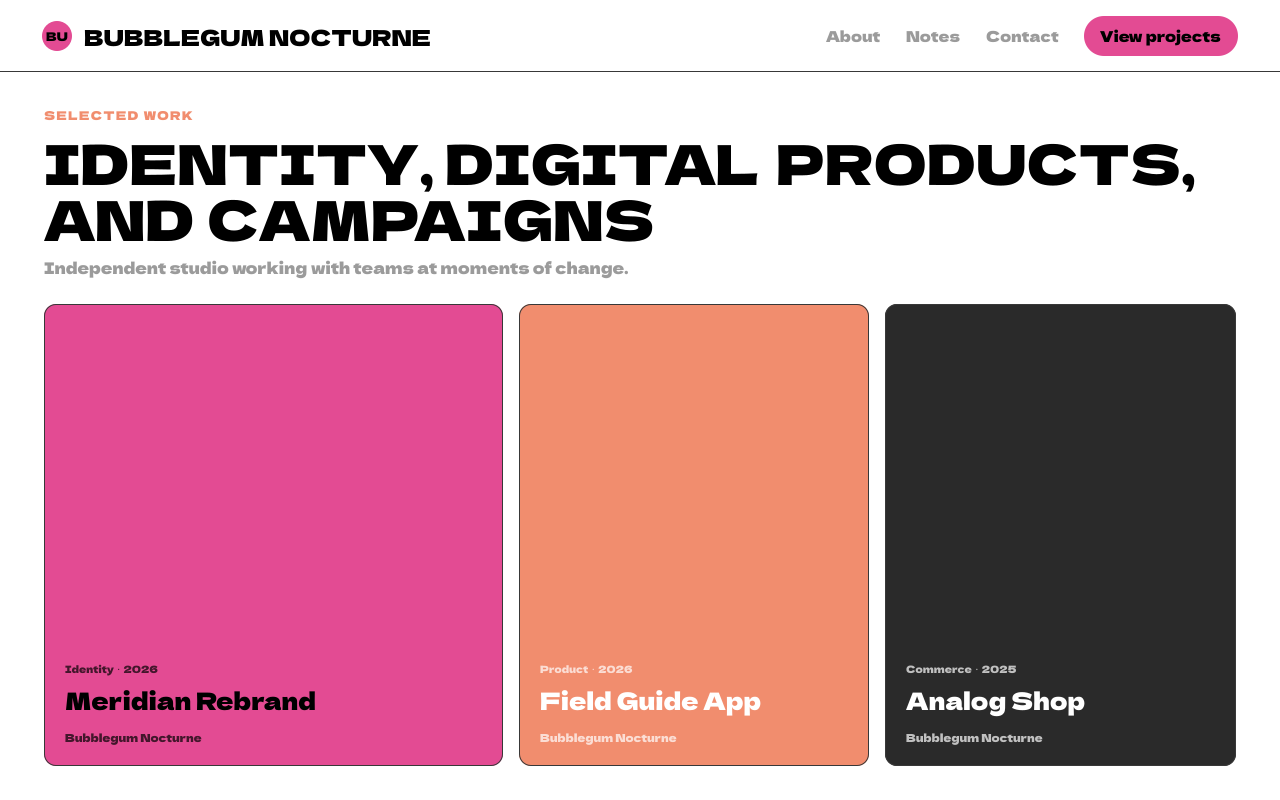Screen dimensions: 1280x800
Task: Click the main Identity, Digital Products heading
Action: pyautogui.click(x=620, y=194)
